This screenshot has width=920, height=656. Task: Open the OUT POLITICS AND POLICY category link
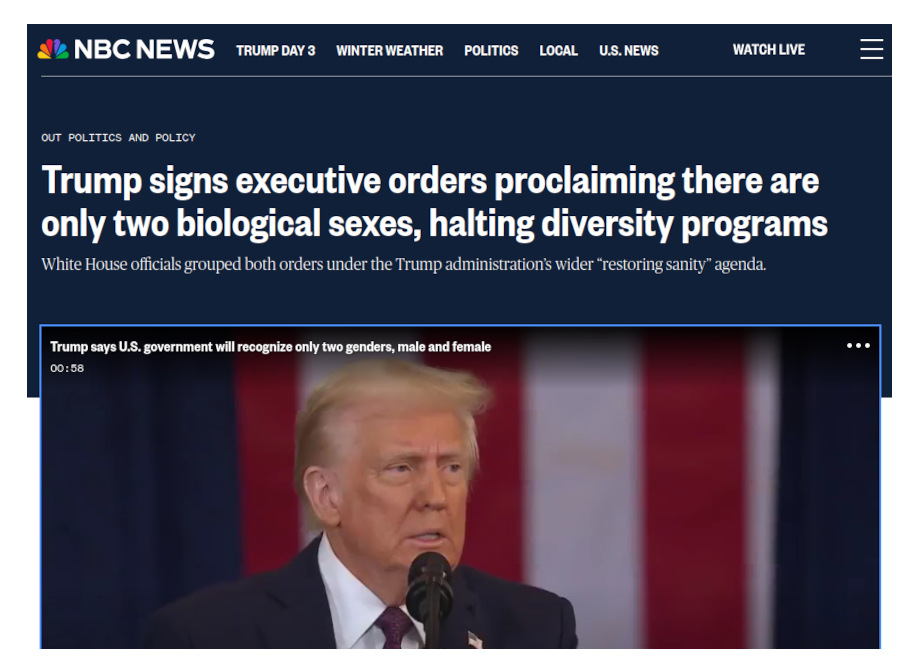(119, 137)
